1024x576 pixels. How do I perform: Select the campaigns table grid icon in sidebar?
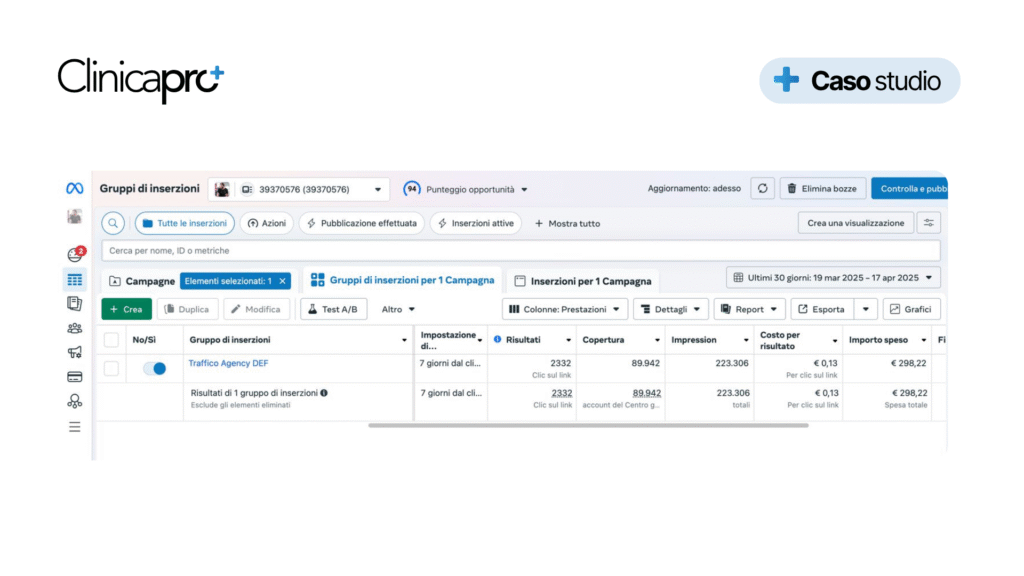click(x=74, y=280)
